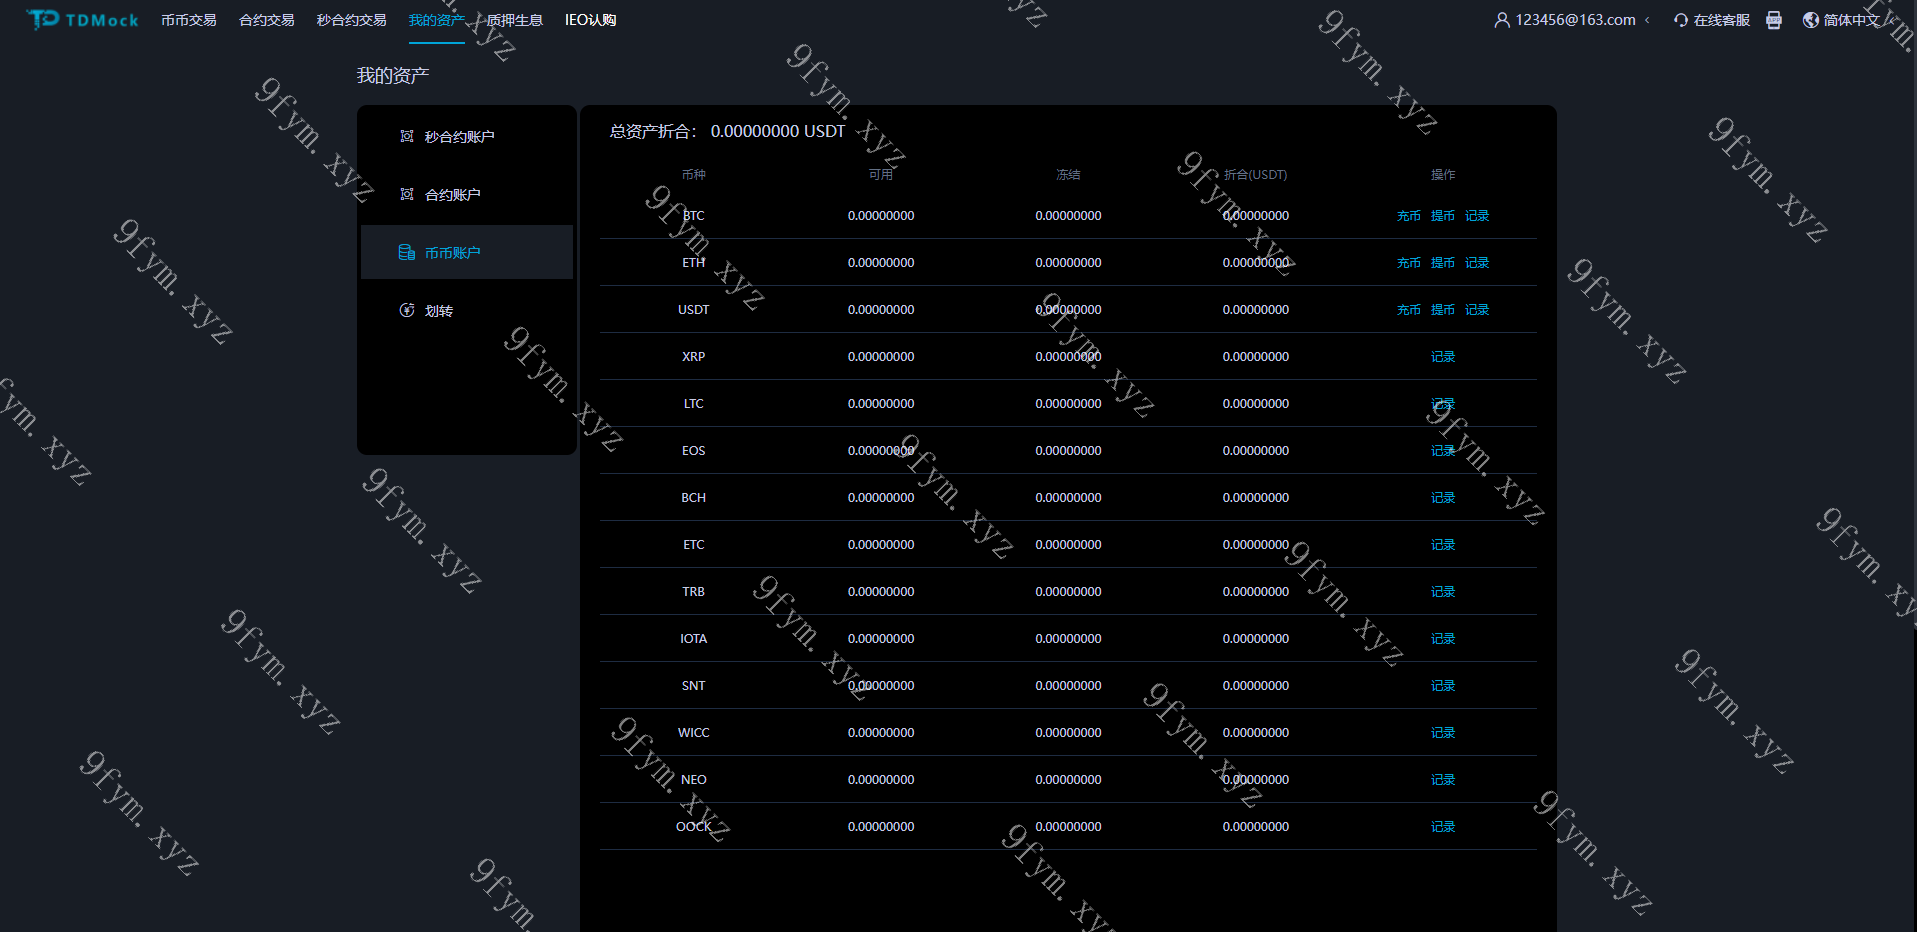Screen dimensions: 1917x932
Task: Open 记录 records for TRB
Action: pos(1443,592)
